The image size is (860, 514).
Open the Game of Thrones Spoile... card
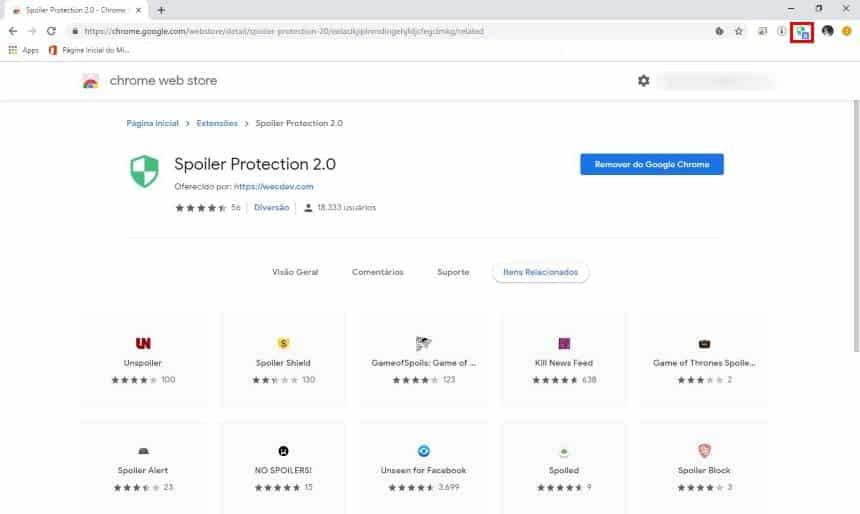click(x=704, y=359)
